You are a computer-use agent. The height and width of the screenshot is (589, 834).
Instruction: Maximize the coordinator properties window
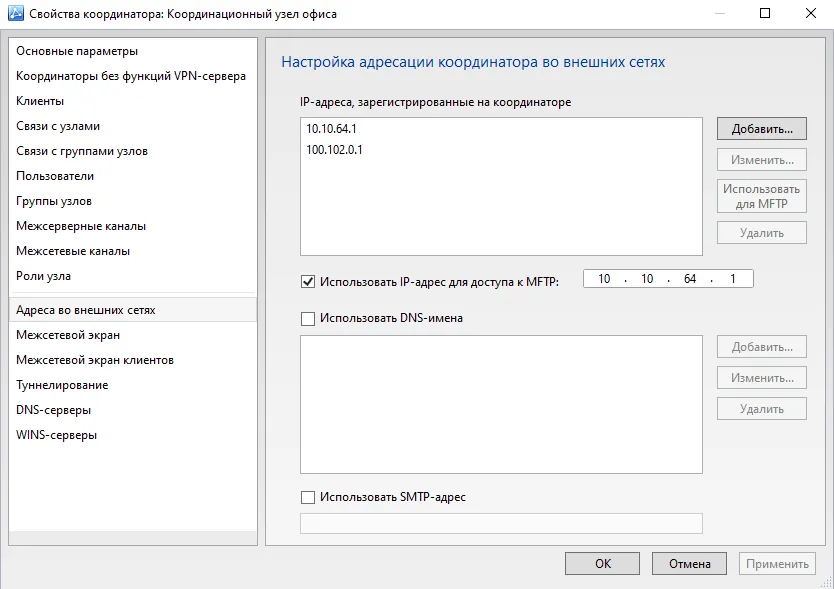point(765,13)
